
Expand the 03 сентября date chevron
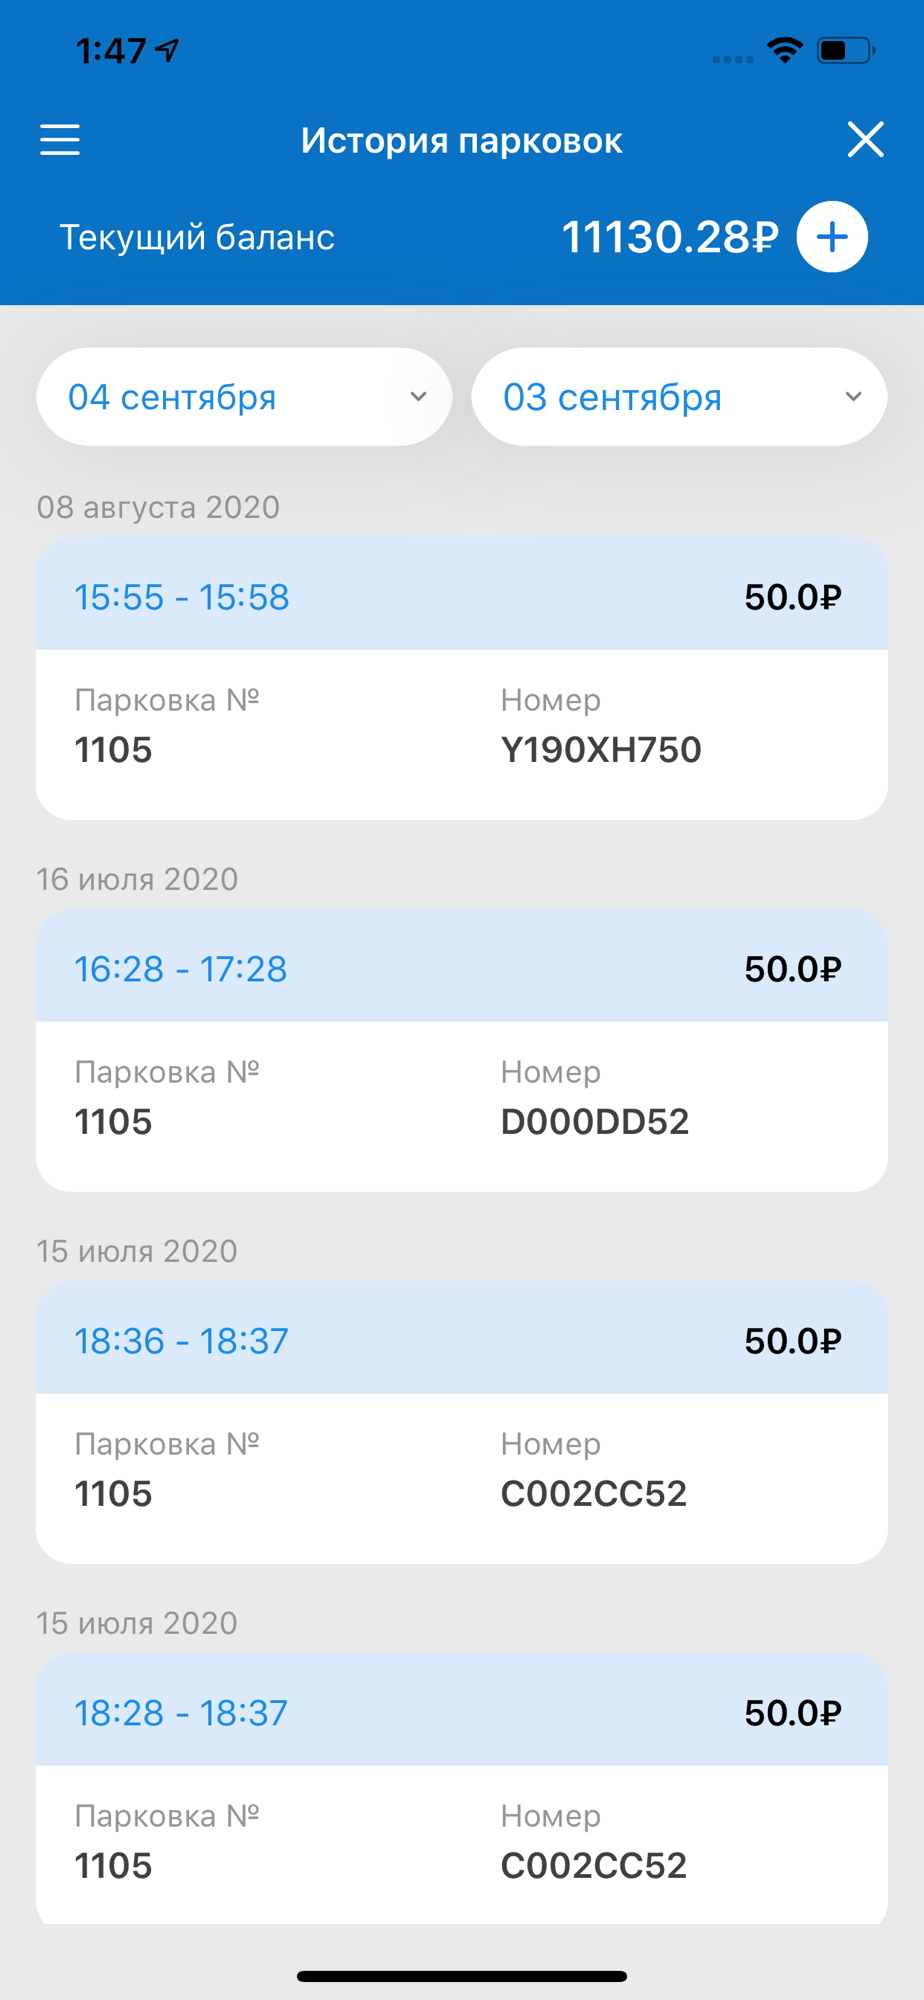[853, 397]
